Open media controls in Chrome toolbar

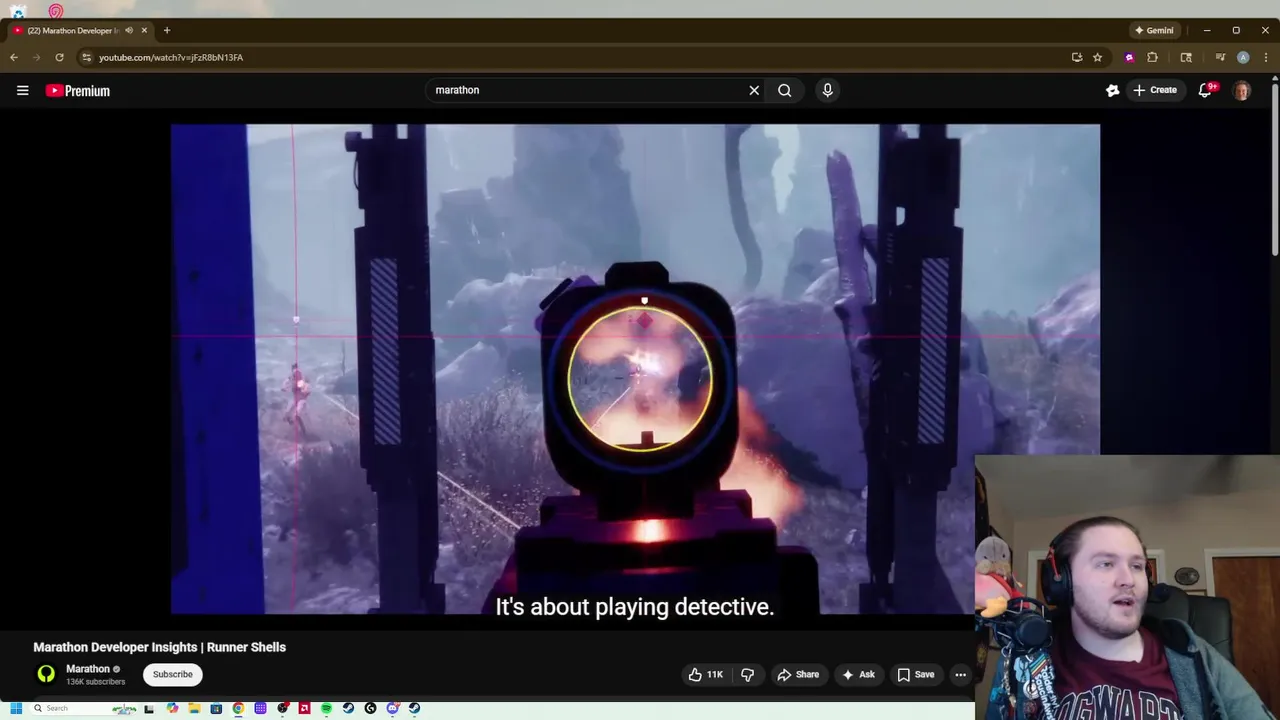tap(1220, 57)
